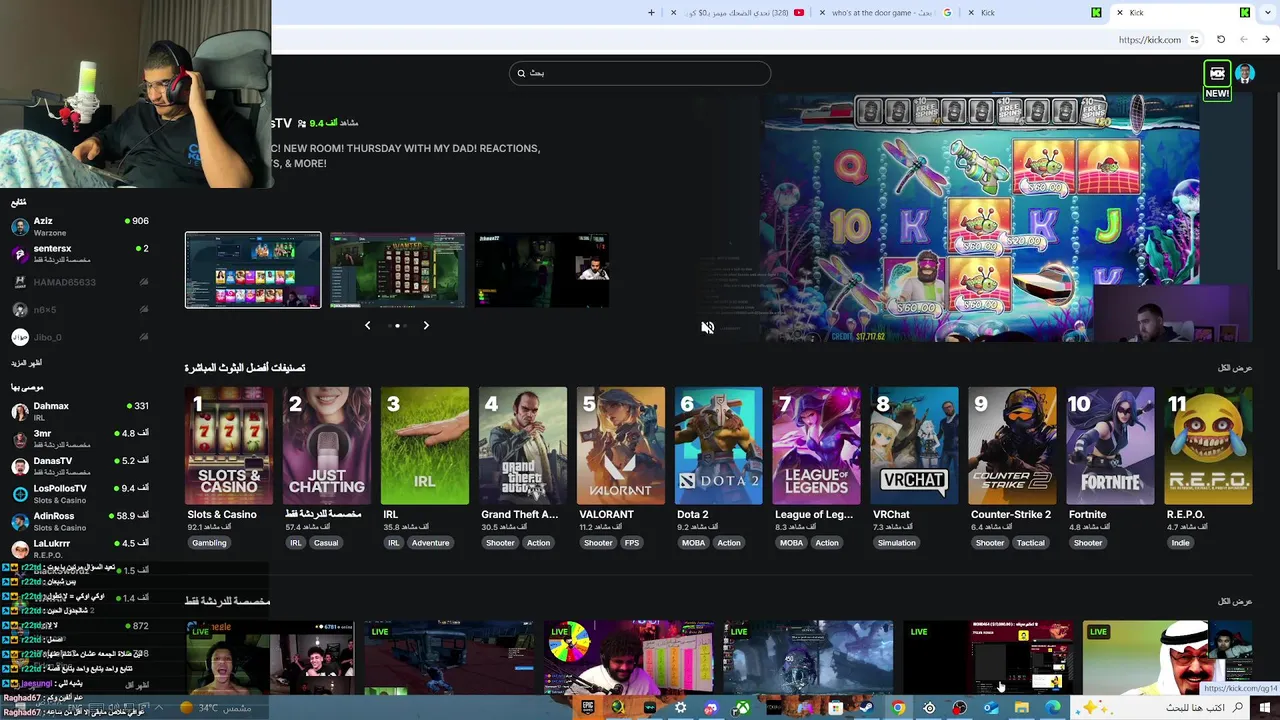Click the Tactical tag
This screenshot has height=720, width=1280.
[1031, 543]
